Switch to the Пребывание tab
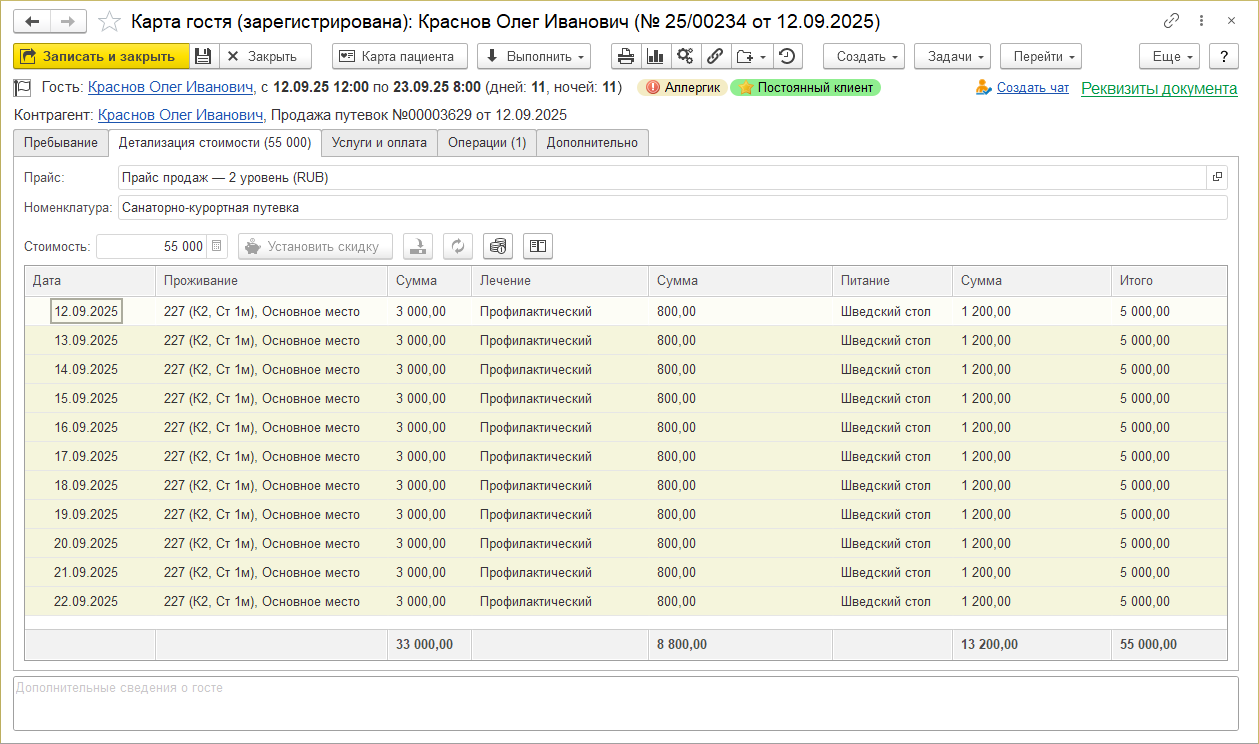Image resolution: width=1259 pixels, height=744 pixels. coord(61,143)
